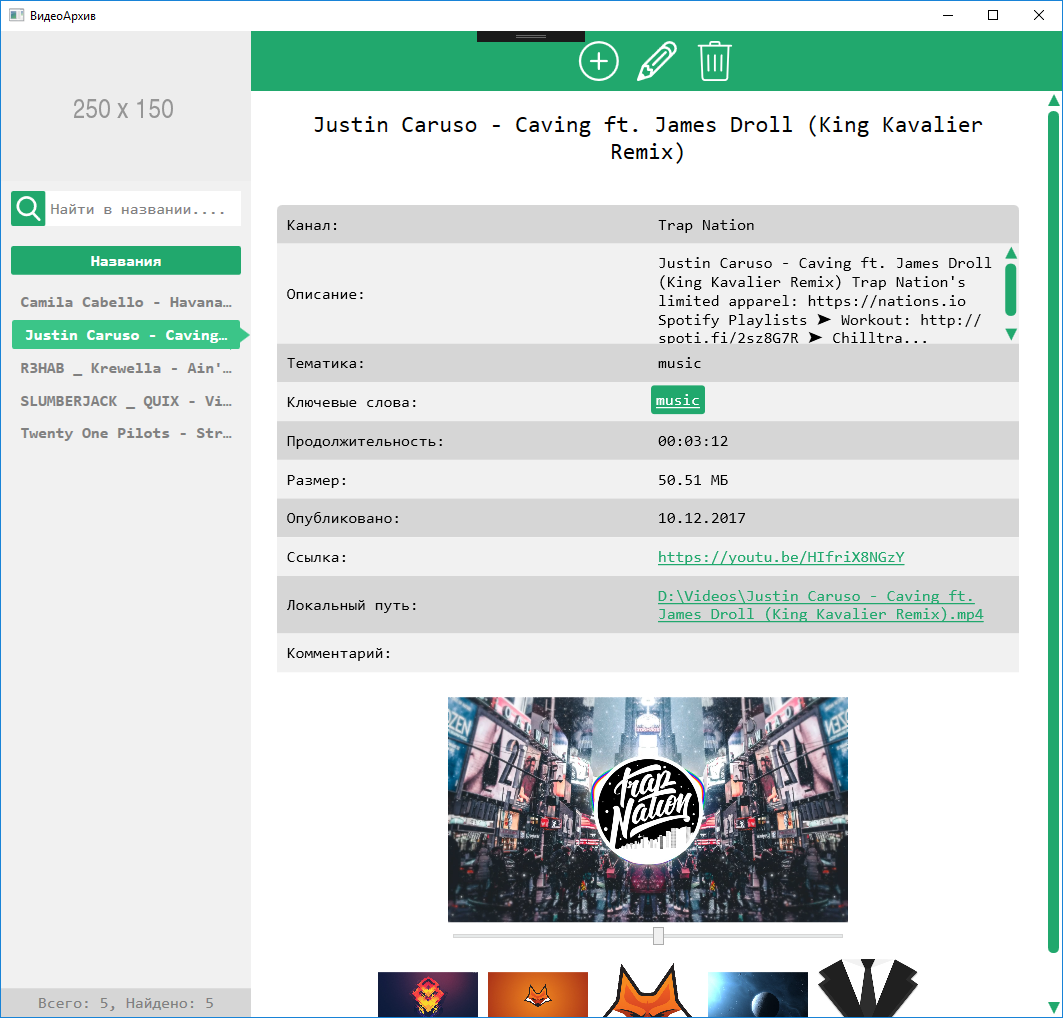This screenshot has height=1018, width=1063.
Task: Select "Twenty One Pilots" list entry
Action: [x=126, y=434]
